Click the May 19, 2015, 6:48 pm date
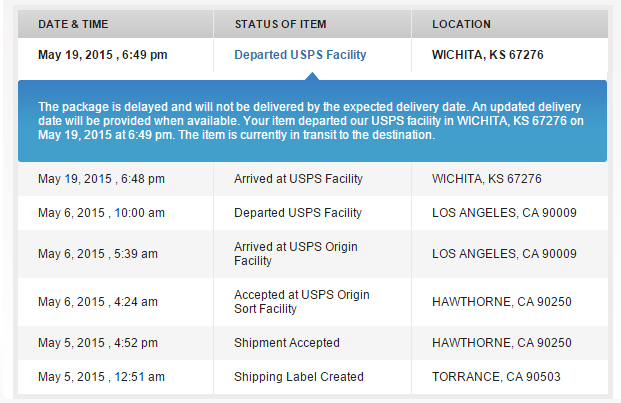 point(101,179)
